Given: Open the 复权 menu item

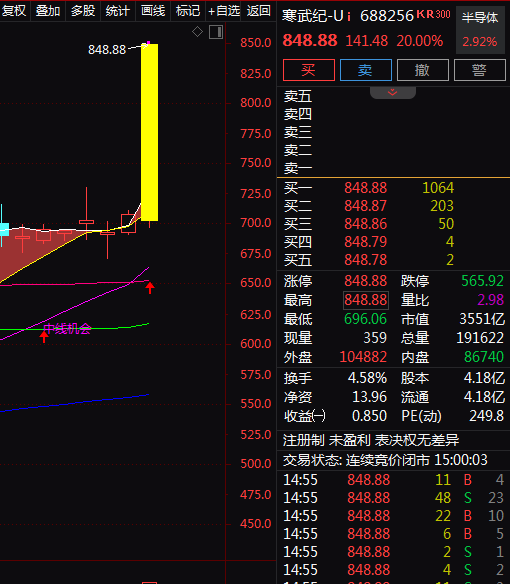Looking at the screenshot, I should (x=14, y=10).
